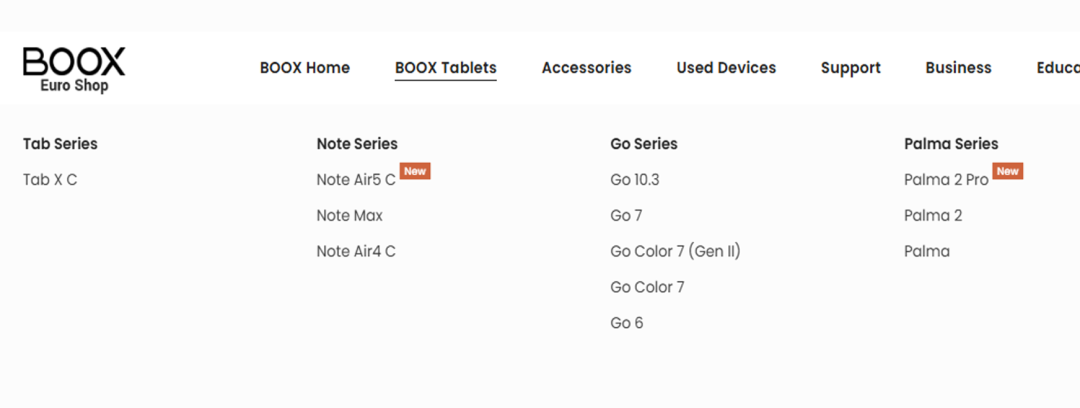Open the Note Air5 C link
This screenshot has height=408, width=1080.
click(356, 180)
